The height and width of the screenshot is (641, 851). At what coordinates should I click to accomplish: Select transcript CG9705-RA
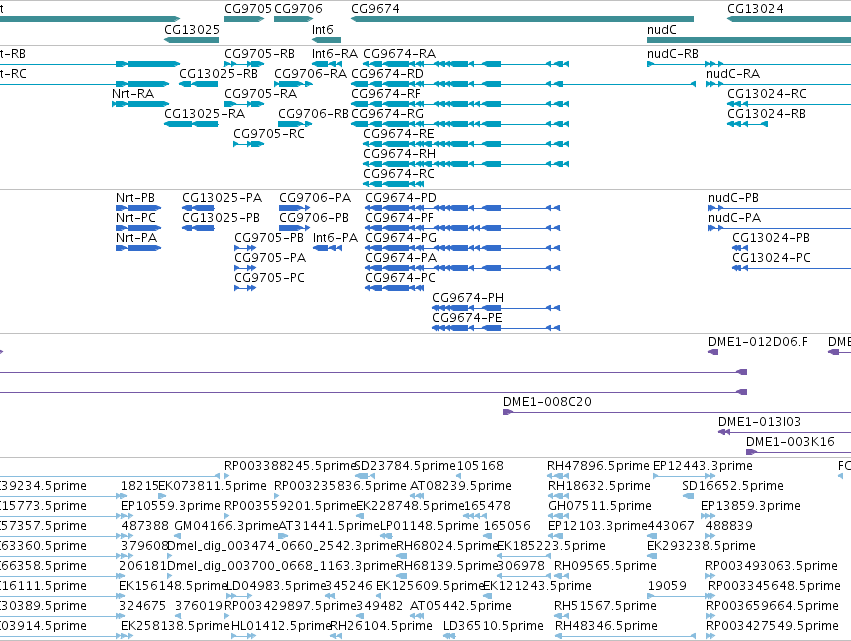(261, 94)
